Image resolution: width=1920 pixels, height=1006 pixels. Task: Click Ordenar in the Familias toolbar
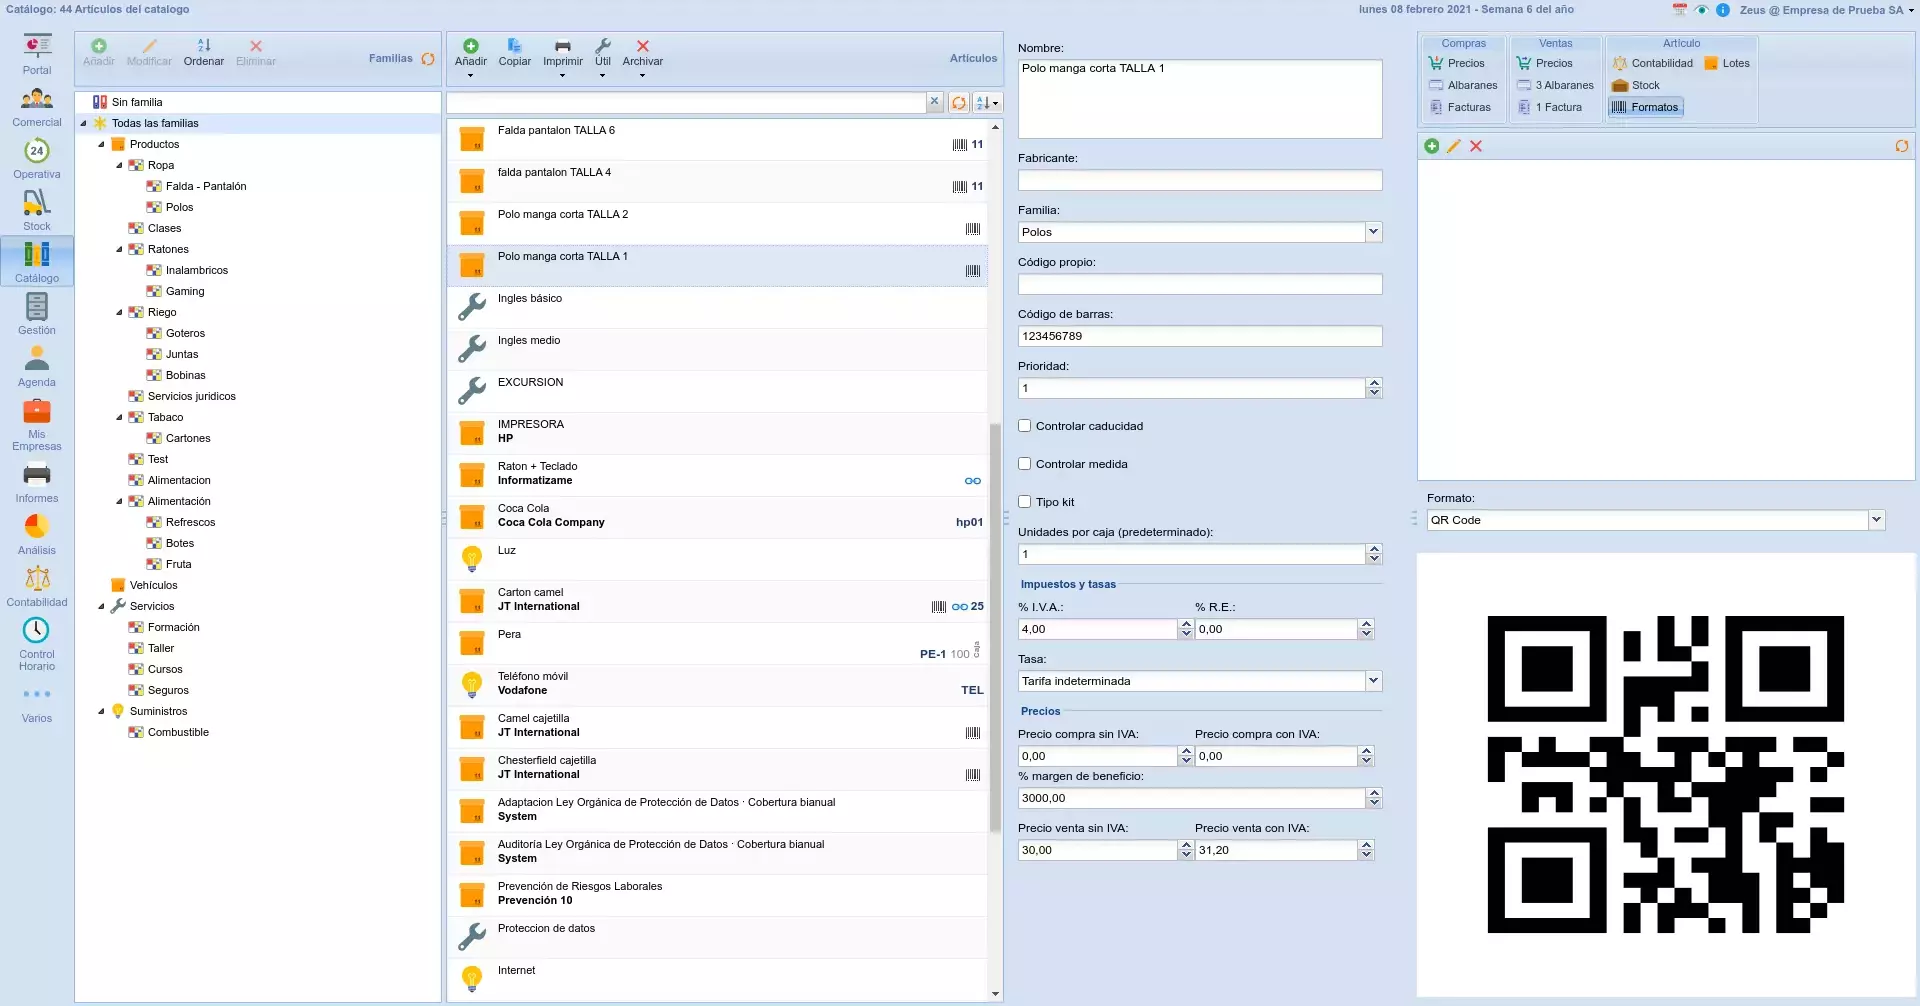point(204,52)
